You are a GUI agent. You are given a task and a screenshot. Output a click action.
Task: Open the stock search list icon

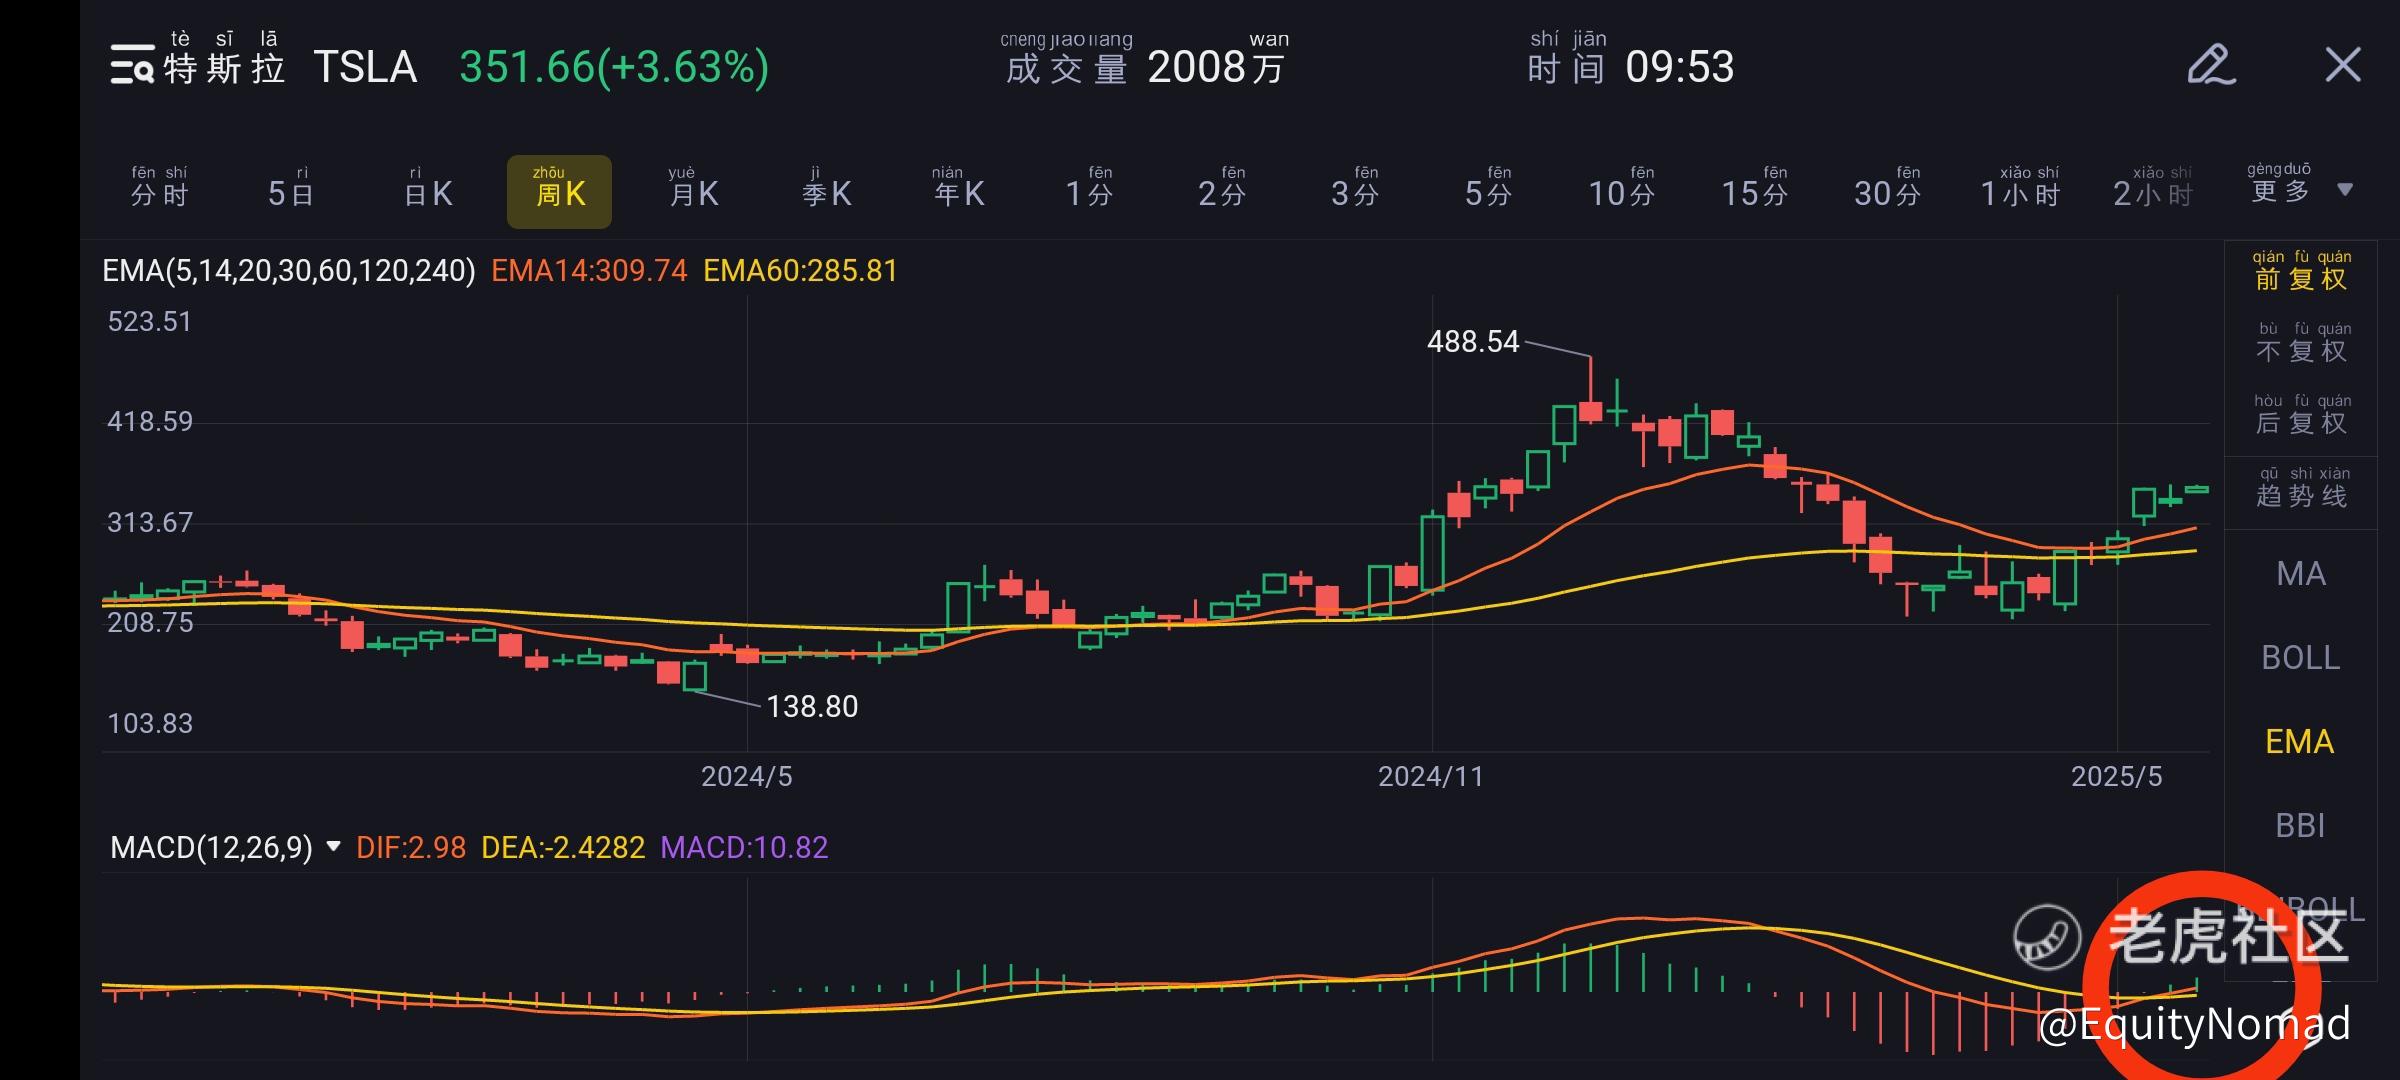pyautogui.click(x=132, y=65)
